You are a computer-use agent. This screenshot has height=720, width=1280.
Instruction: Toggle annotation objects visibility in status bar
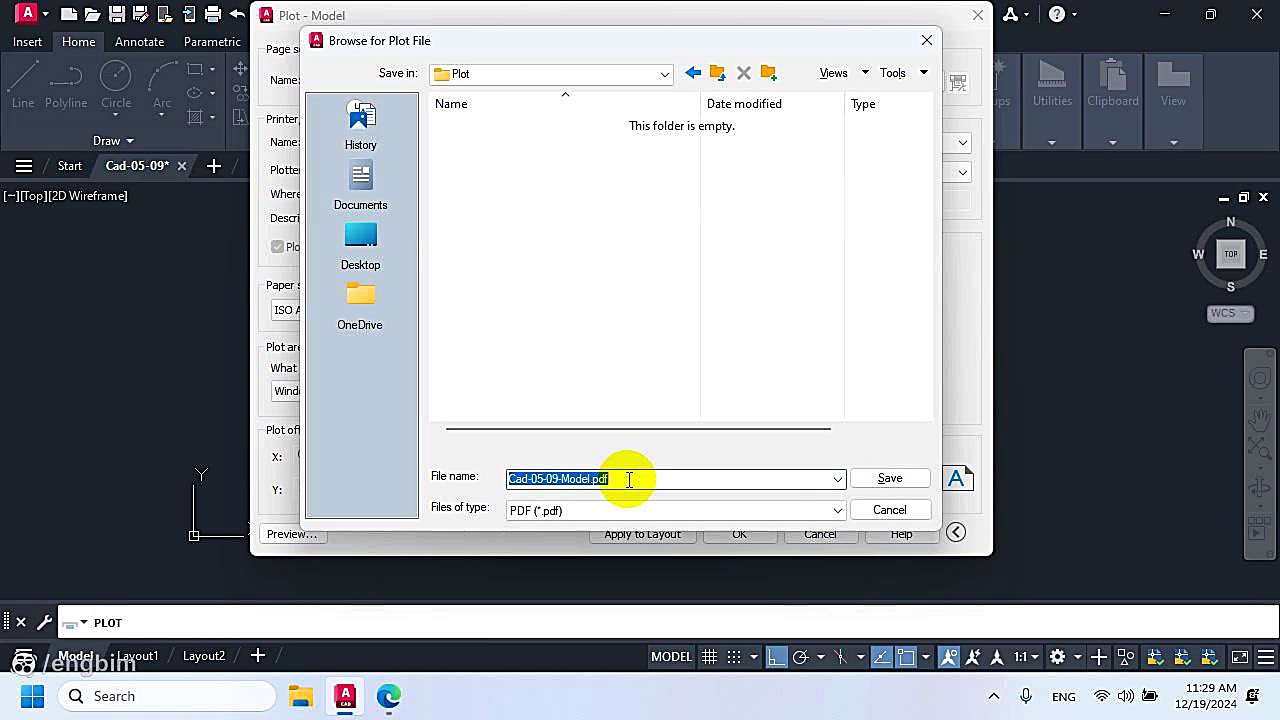pos(949,657)
